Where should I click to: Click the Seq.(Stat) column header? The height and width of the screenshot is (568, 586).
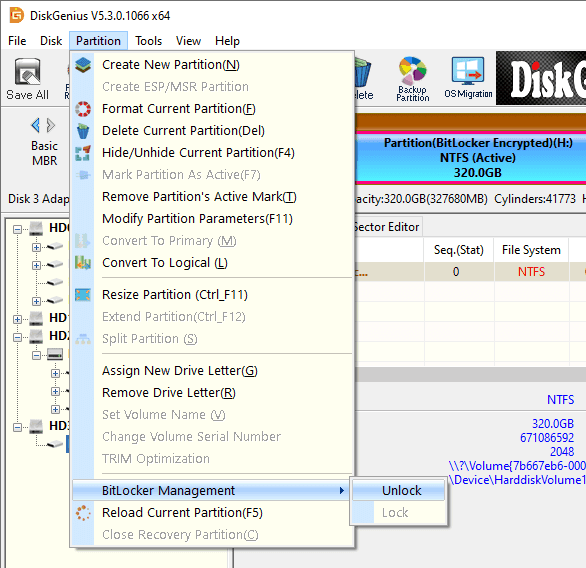[x=459, y=250]
